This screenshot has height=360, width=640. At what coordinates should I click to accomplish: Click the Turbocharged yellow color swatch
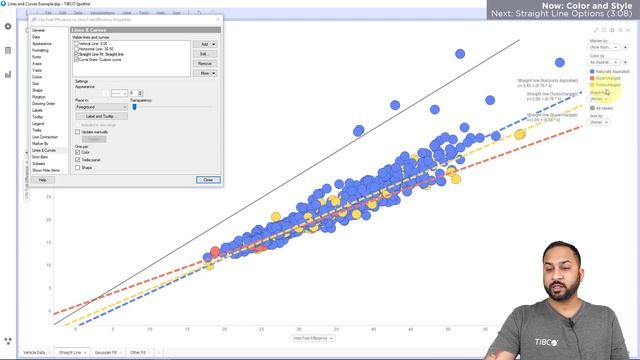tap(592, 84)
